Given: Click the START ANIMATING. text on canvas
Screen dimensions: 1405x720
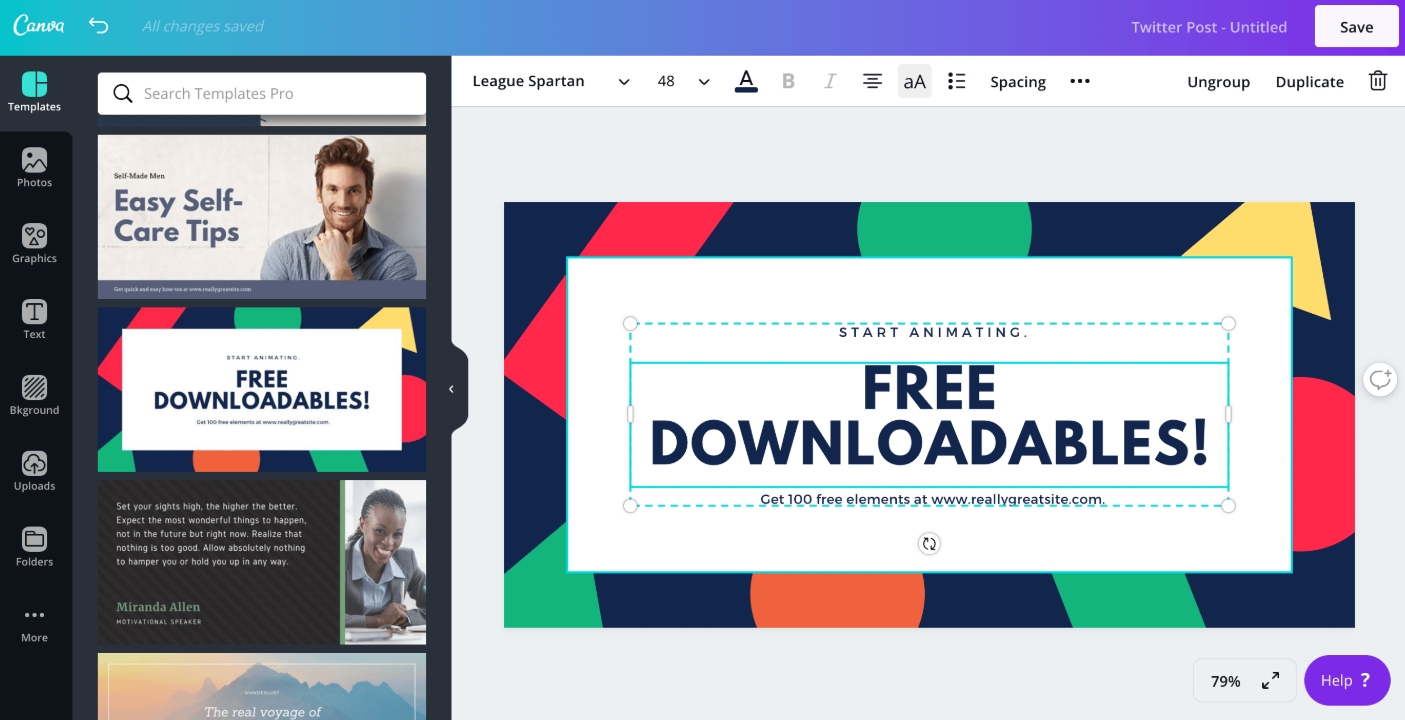Looking at the screenshot, I should pos(934,332).
